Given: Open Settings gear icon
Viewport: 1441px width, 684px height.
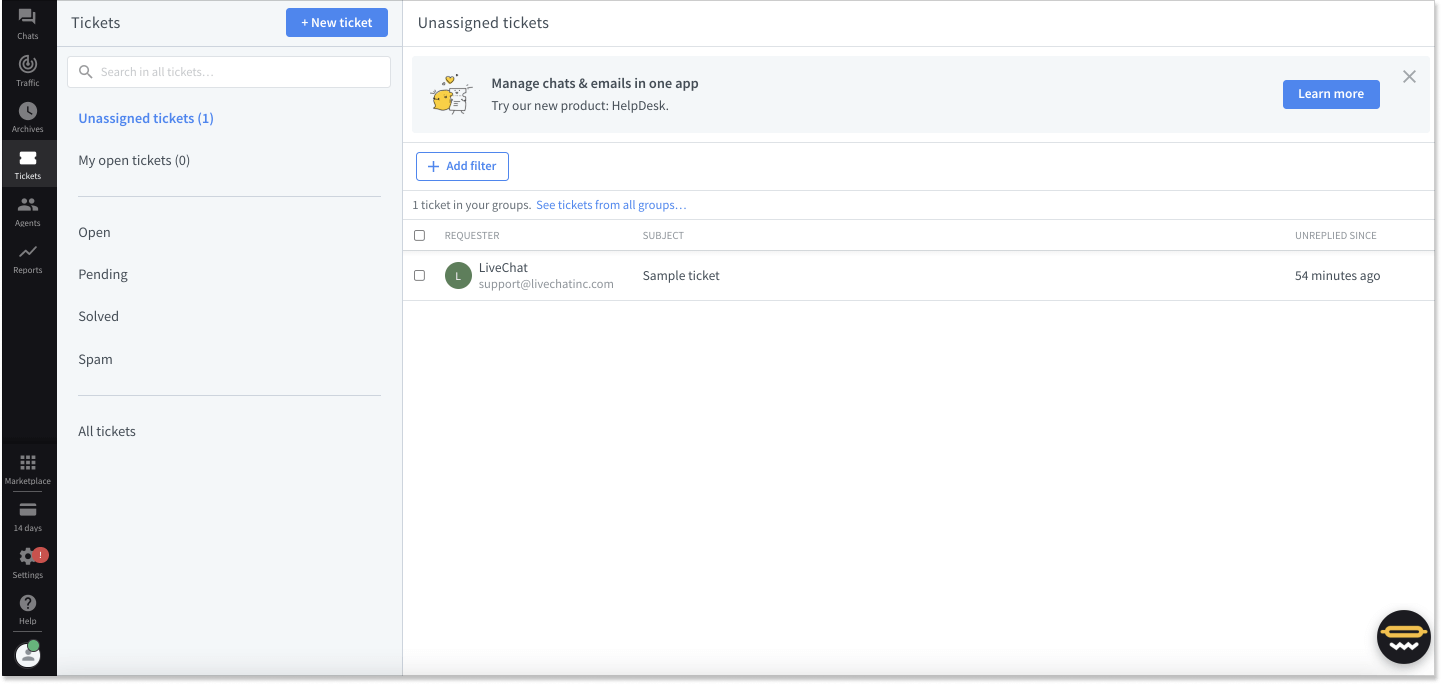Looking at the screenshot, I should point(28,557).
